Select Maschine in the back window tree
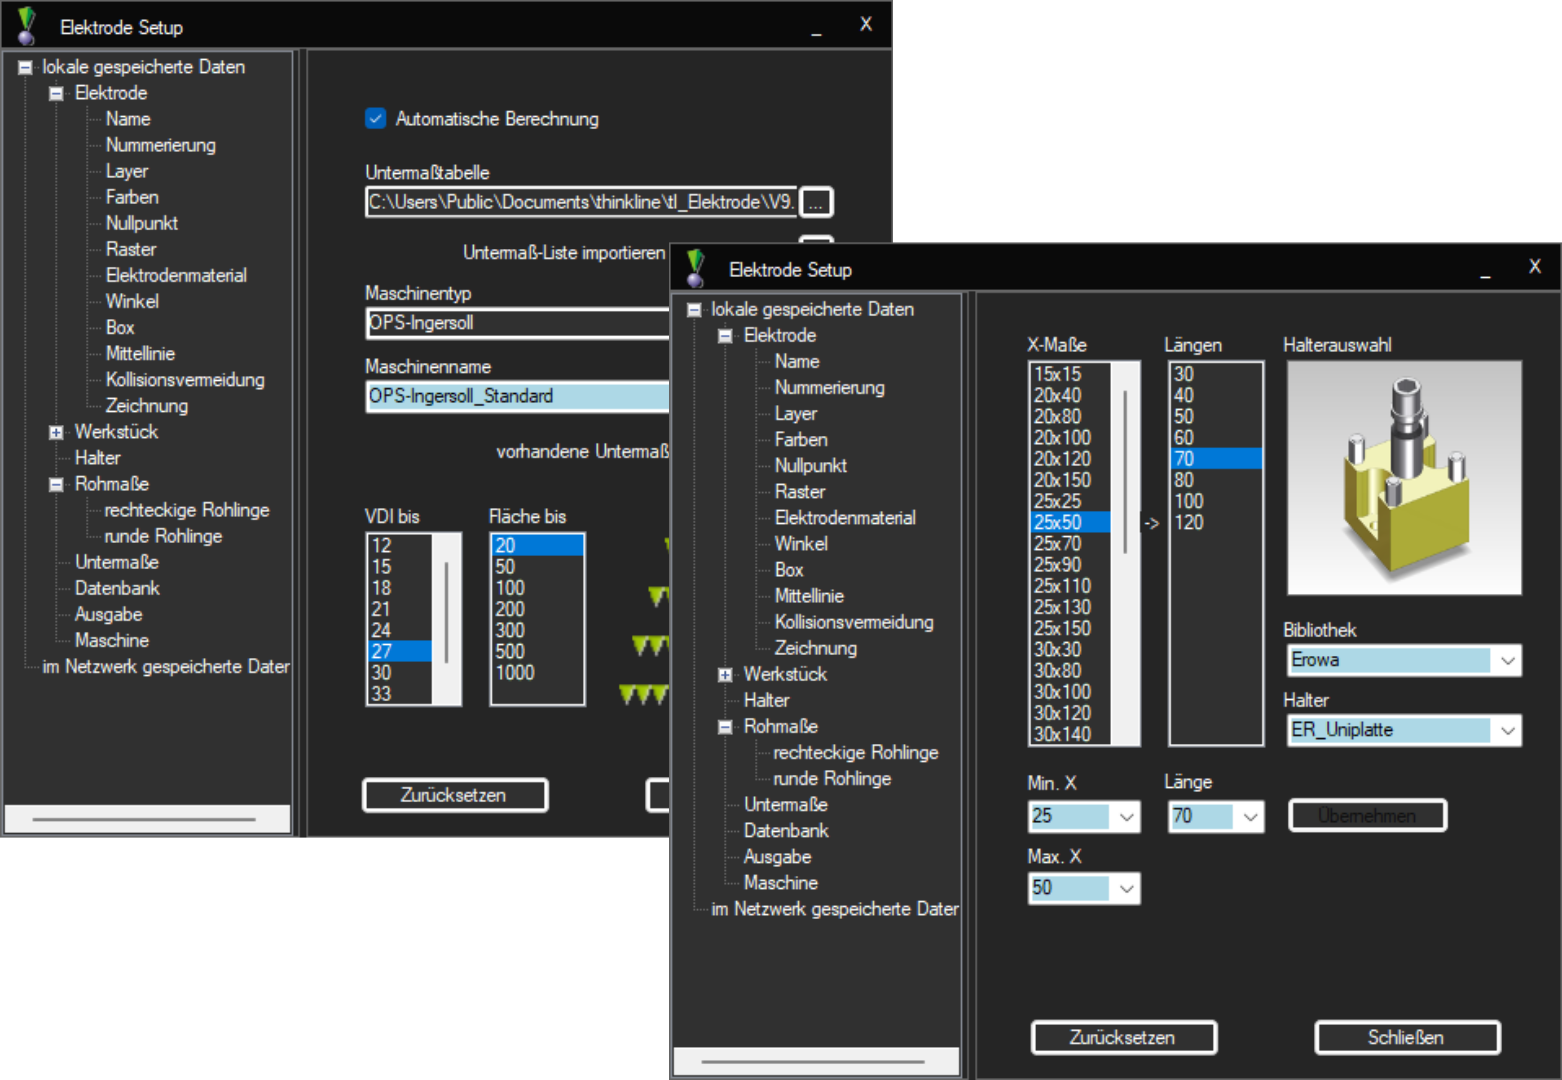 (112, 640)
